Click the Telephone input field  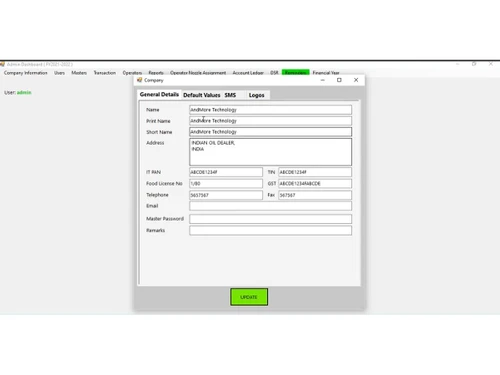226,195
